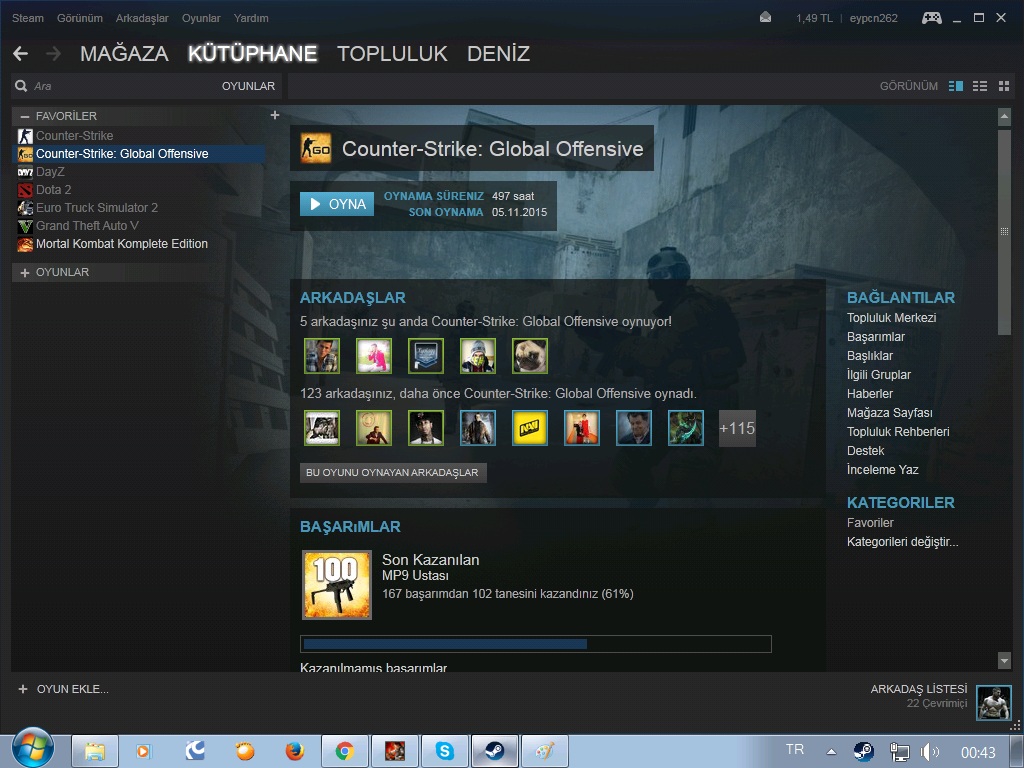Go back with the left arrow
Viewport: 1024px width, 768px height.
[20, 54]
